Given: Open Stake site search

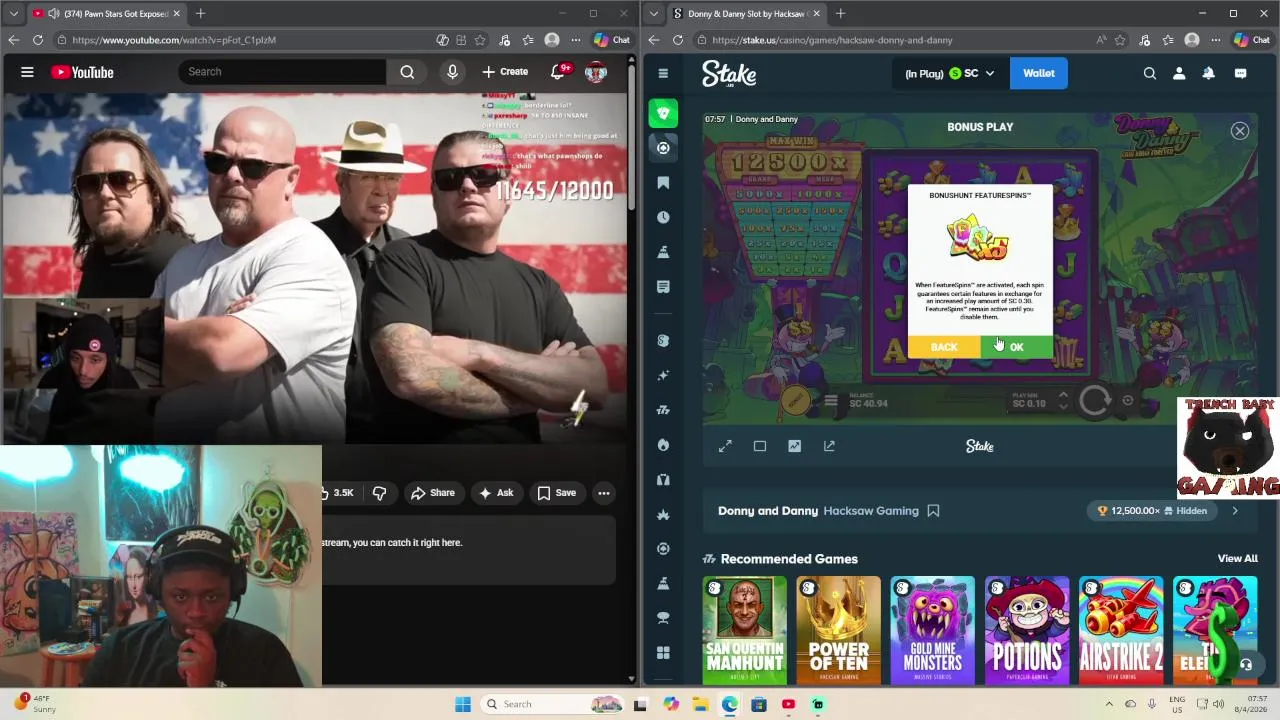Looking at the screenshot, I should click(1150, 73).
